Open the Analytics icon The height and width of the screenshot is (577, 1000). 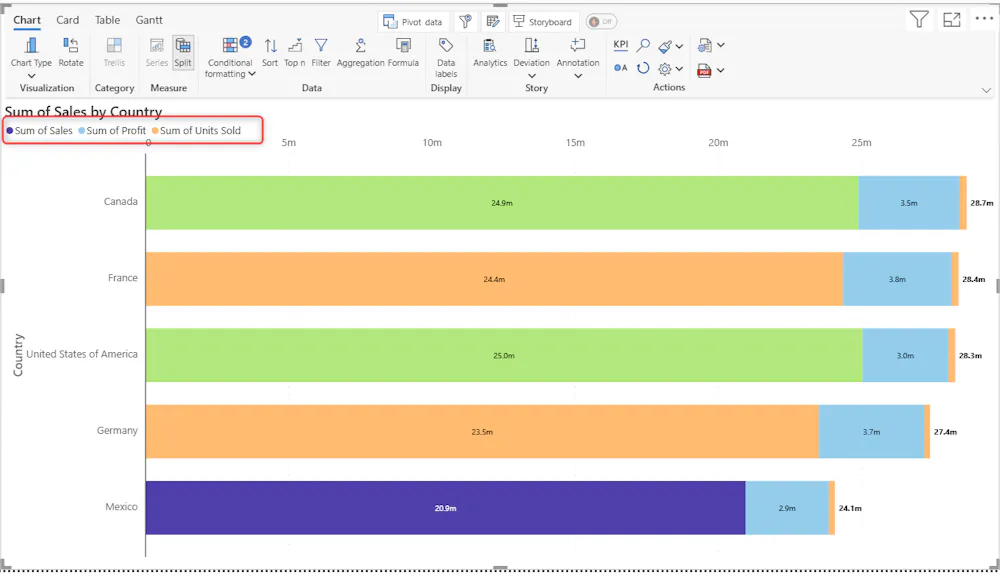490,45
